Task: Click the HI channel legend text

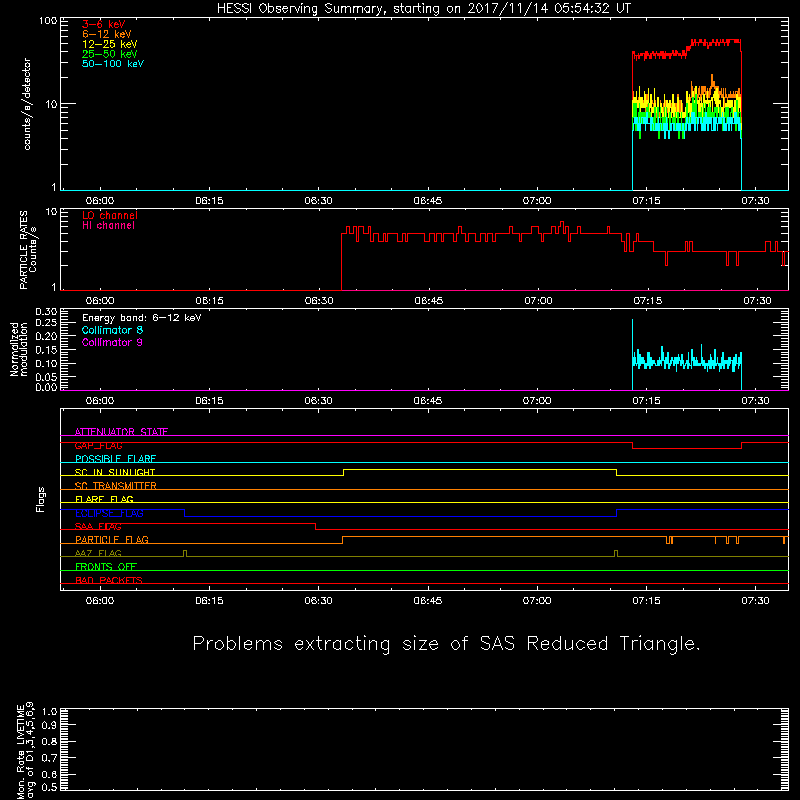Action: coord(108,226)
